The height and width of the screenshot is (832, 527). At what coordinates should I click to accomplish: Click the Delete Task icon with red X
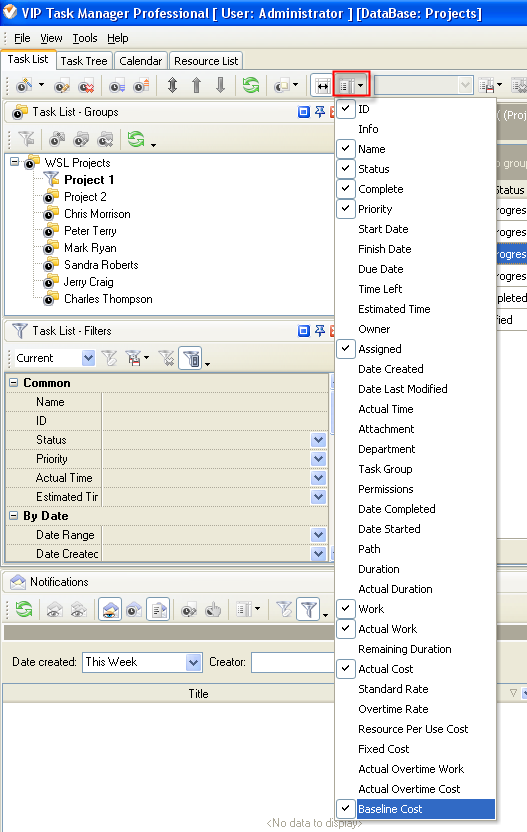pyautogui.click(x=86, y=85)
